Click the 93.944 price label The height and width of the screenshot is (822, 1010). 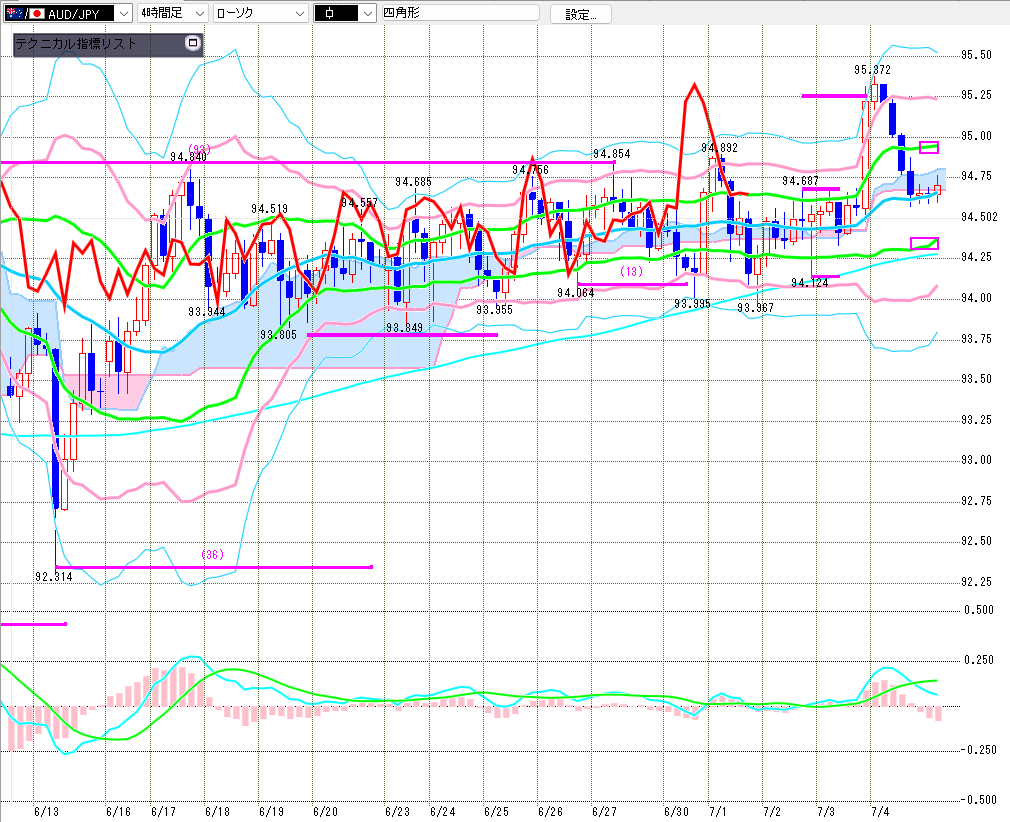pyautogui.click(x=207, y=312)
